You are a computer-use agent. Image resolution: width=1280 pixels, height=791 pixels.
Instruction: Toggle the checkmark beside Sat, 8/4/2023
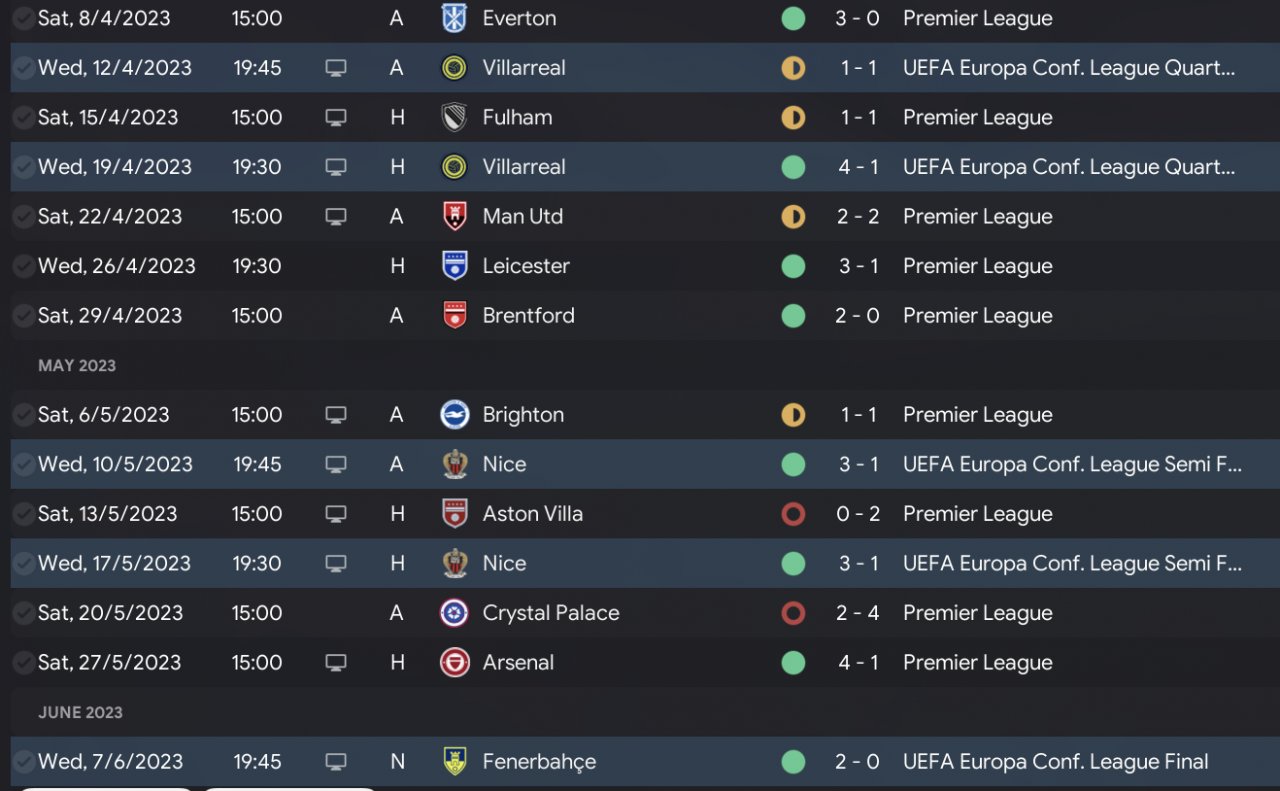[x=23, y=18]
